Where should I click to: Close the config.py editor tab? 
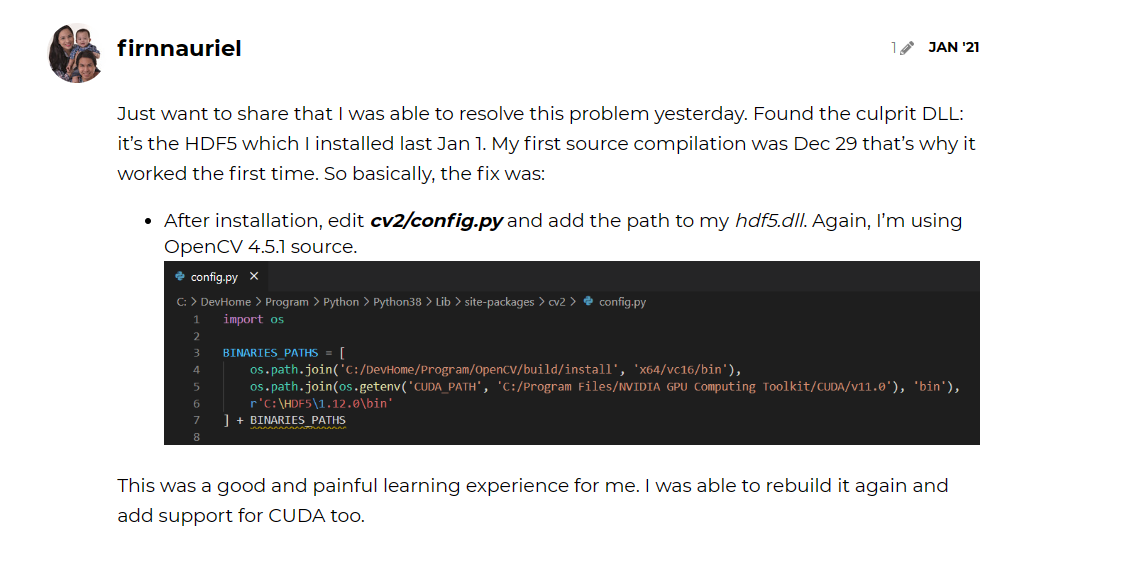click(254, 276)
